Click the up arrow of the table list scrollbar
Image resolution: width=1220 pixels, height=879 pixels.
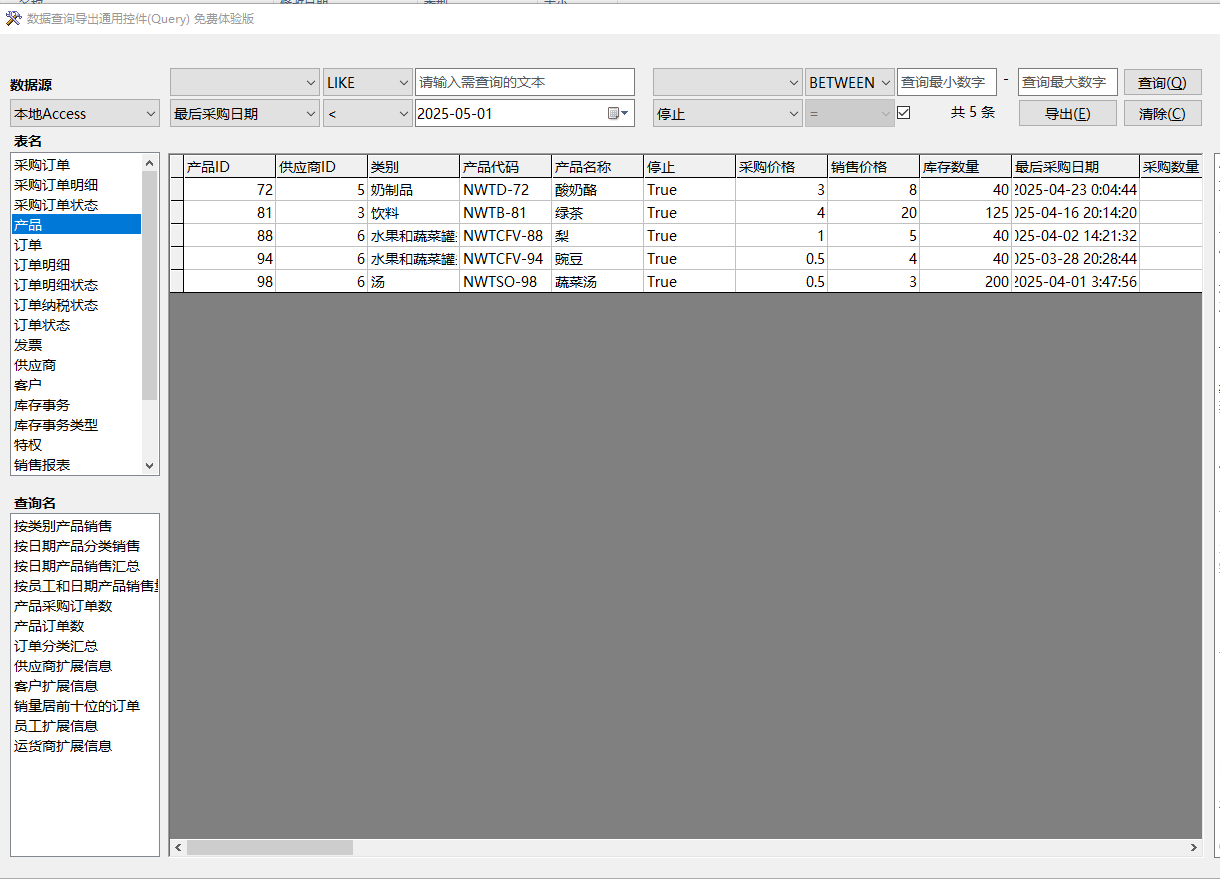(x=150, y=162)
